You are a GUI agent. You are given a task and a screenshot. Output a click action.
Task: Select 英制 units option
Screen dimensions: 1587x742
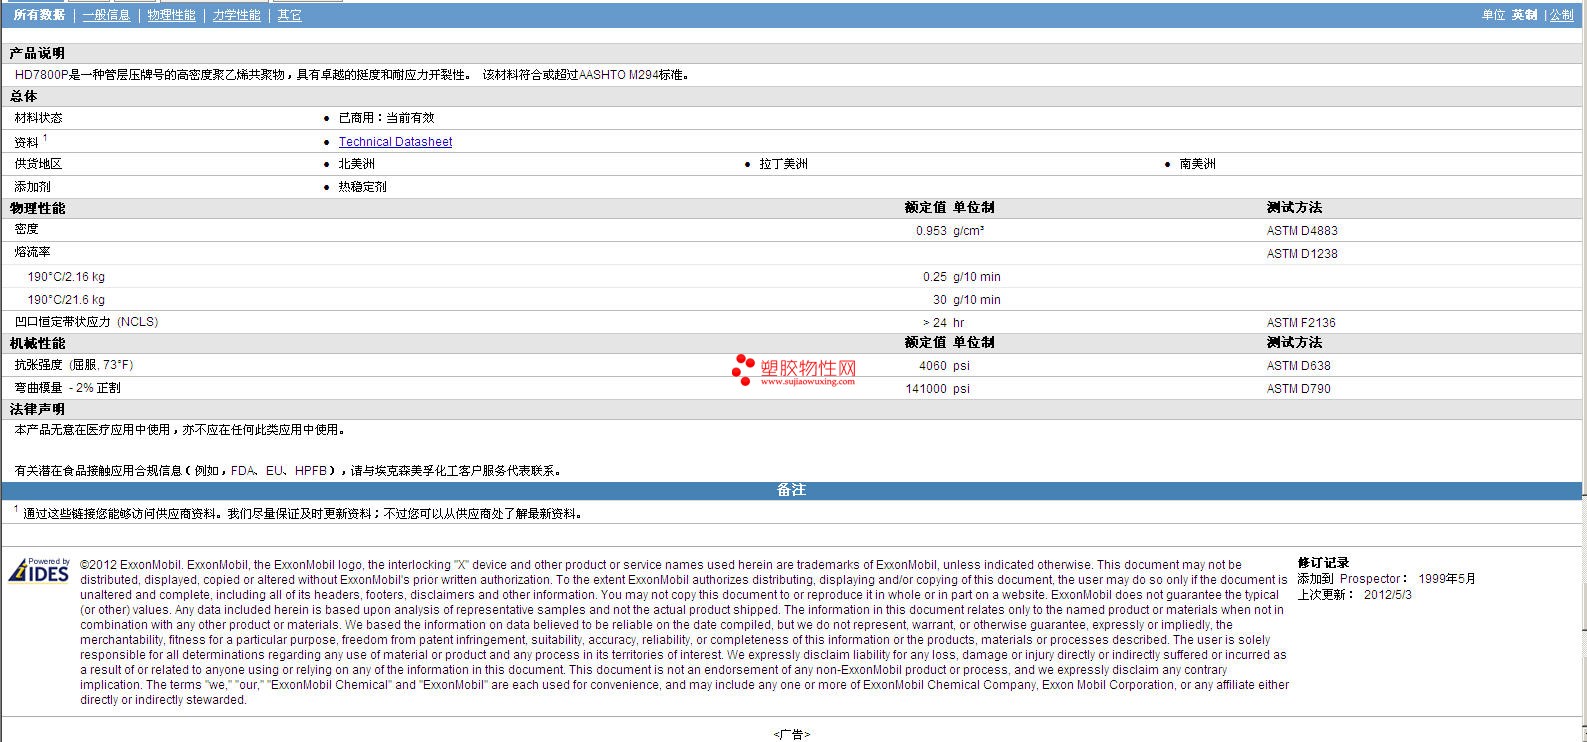click(1524, 15)
